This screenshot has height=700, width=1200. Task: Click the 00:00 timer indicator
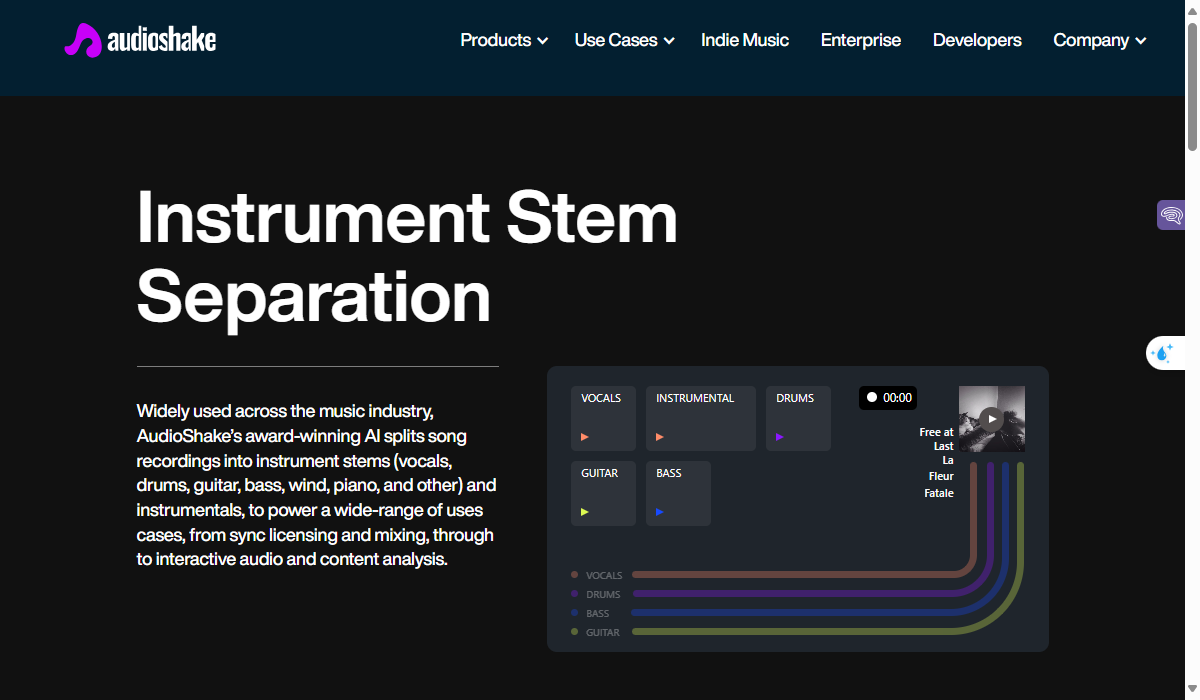(x=888, y=398)
